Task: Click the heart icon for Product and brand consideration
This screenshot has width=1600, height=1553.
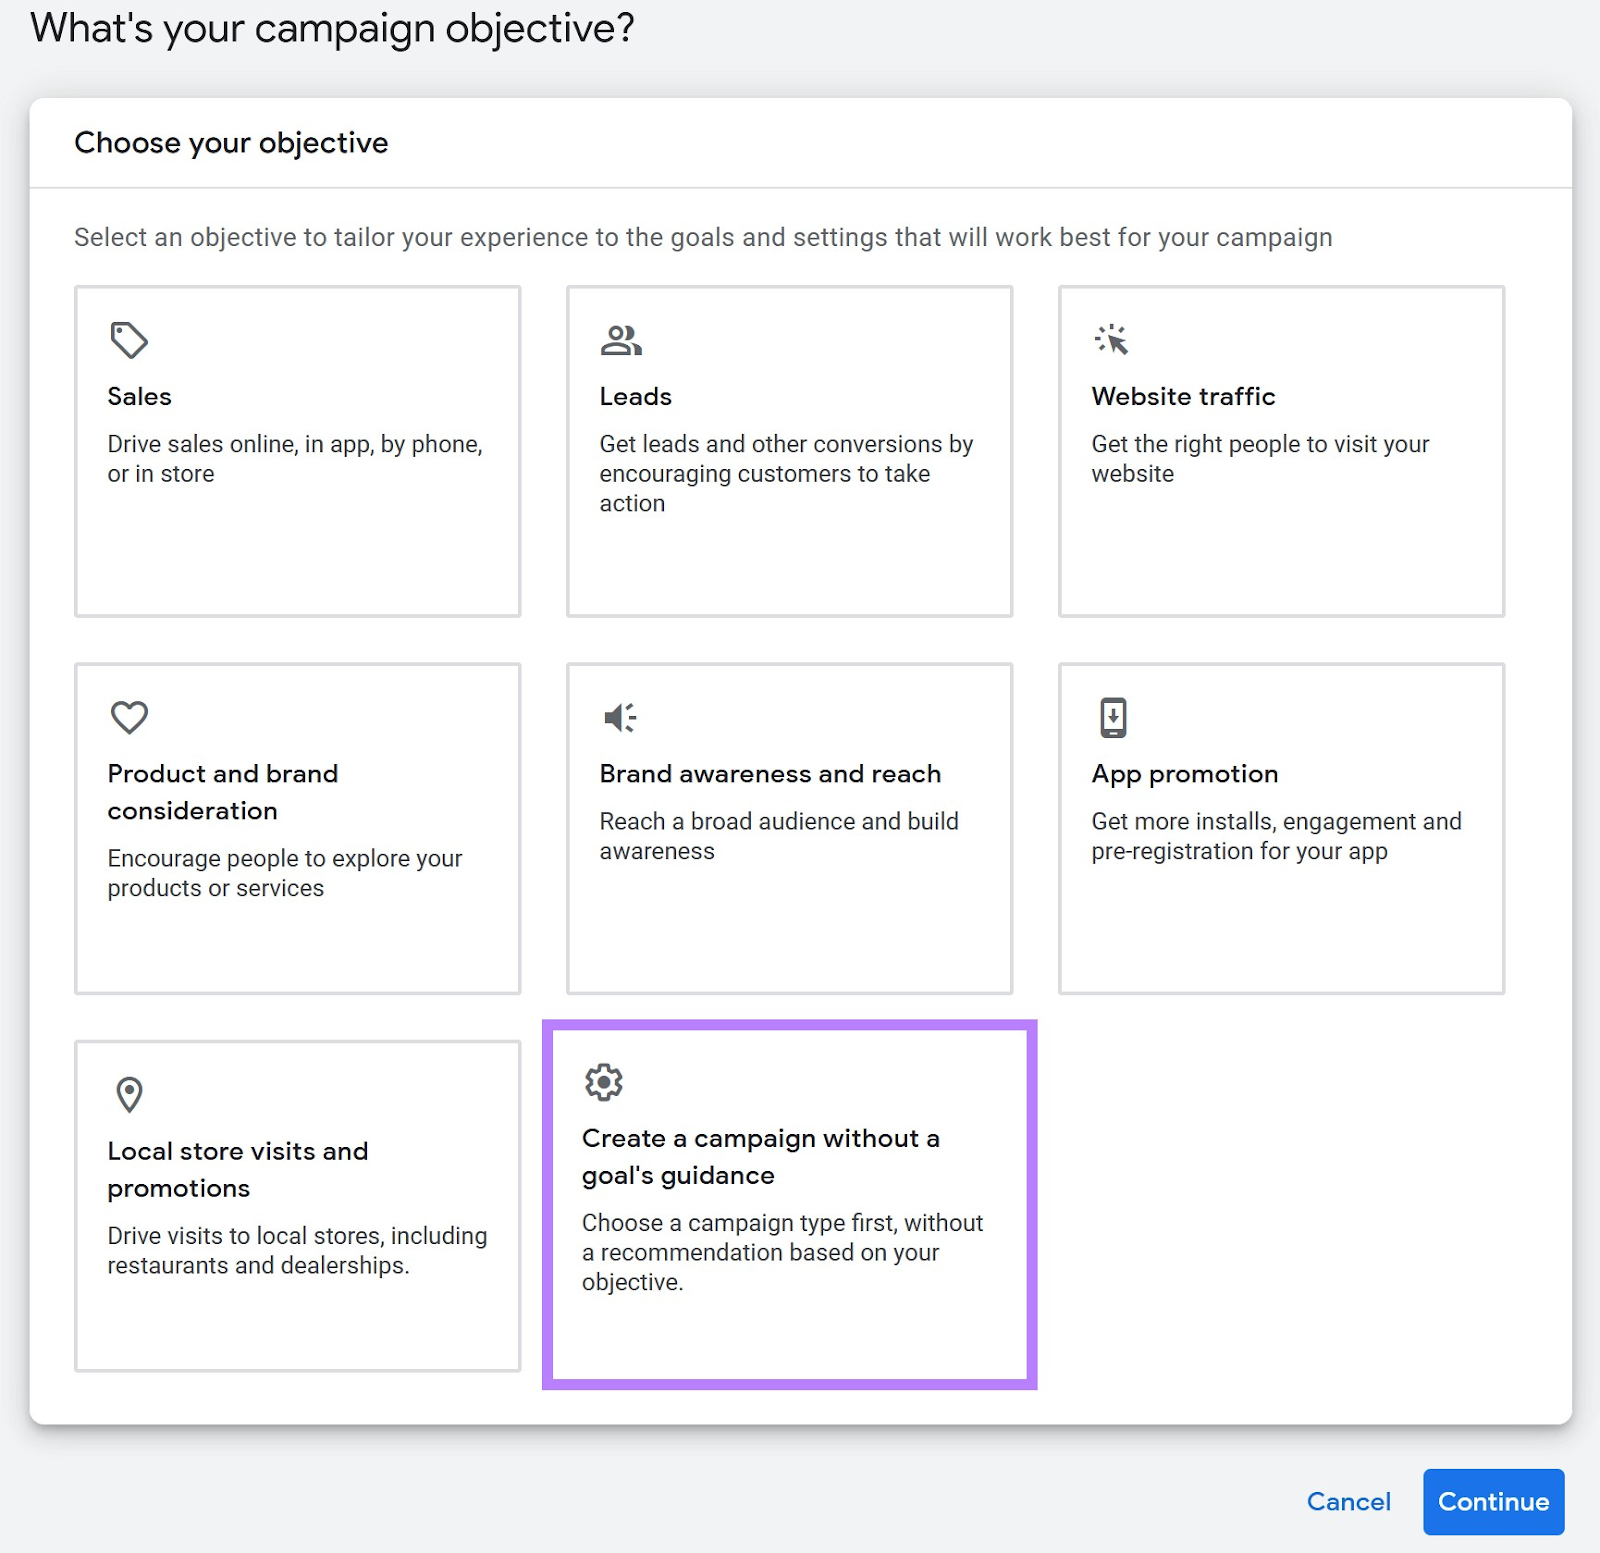Action: pos(129,717)
